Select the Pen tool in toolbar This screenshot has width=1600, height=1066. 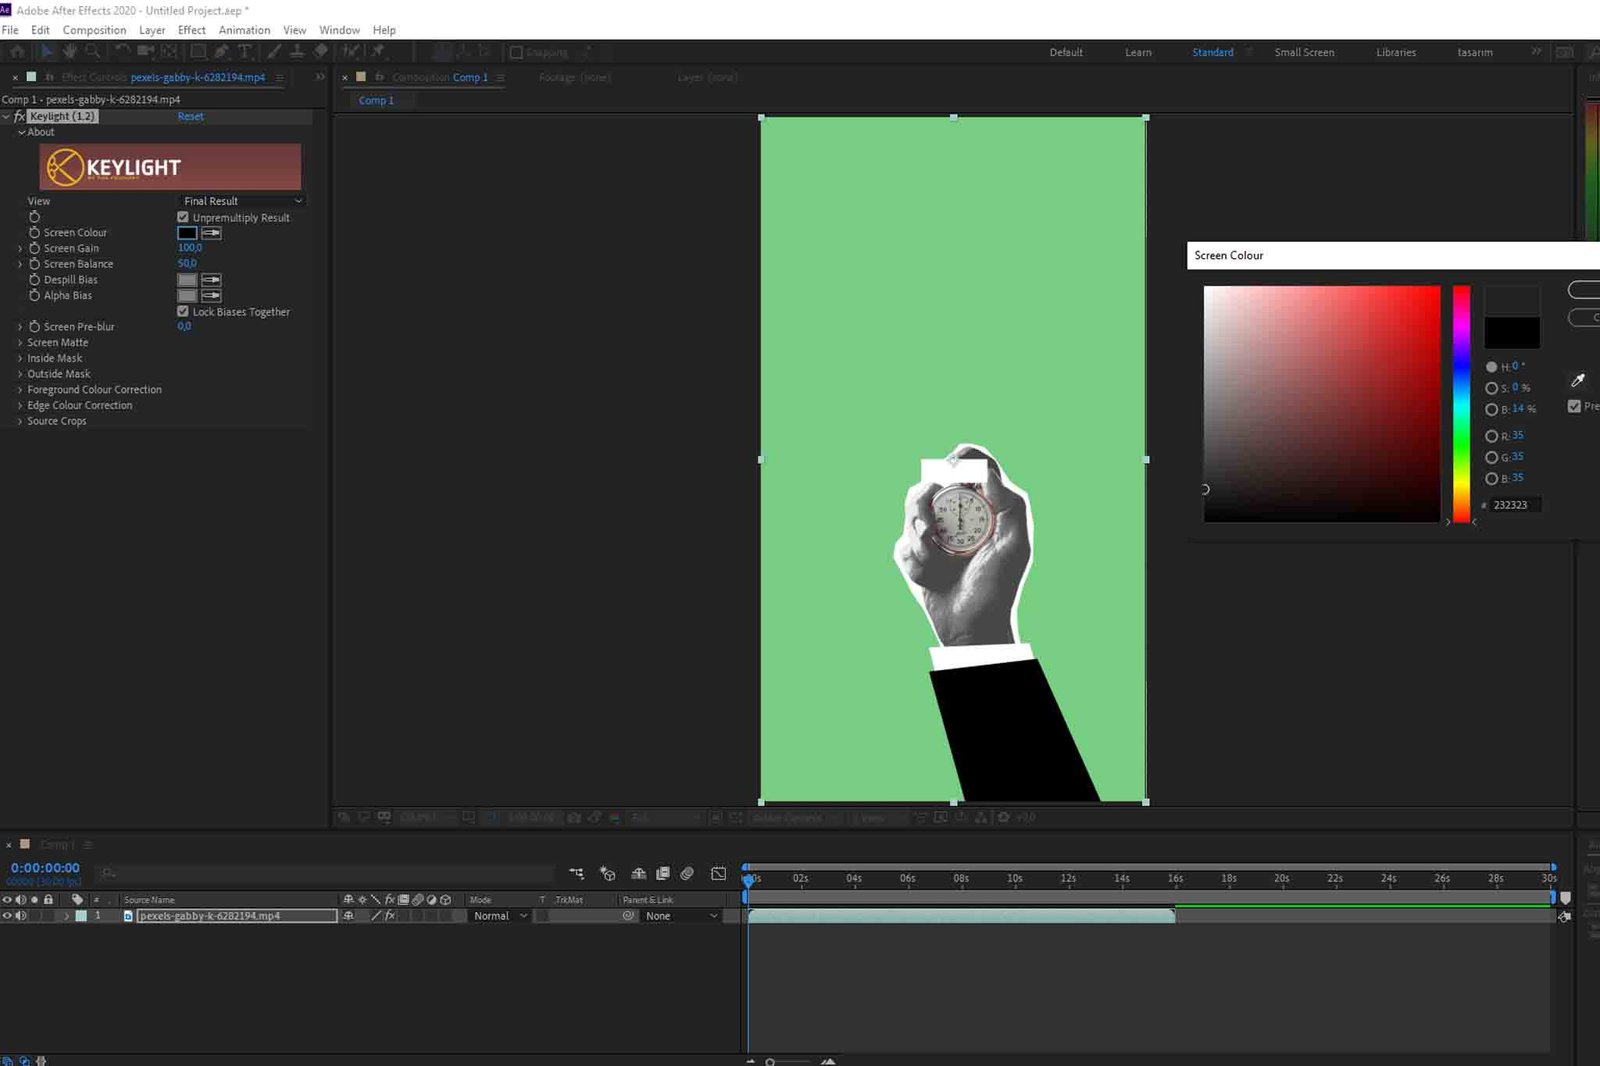tap(222, 52)
